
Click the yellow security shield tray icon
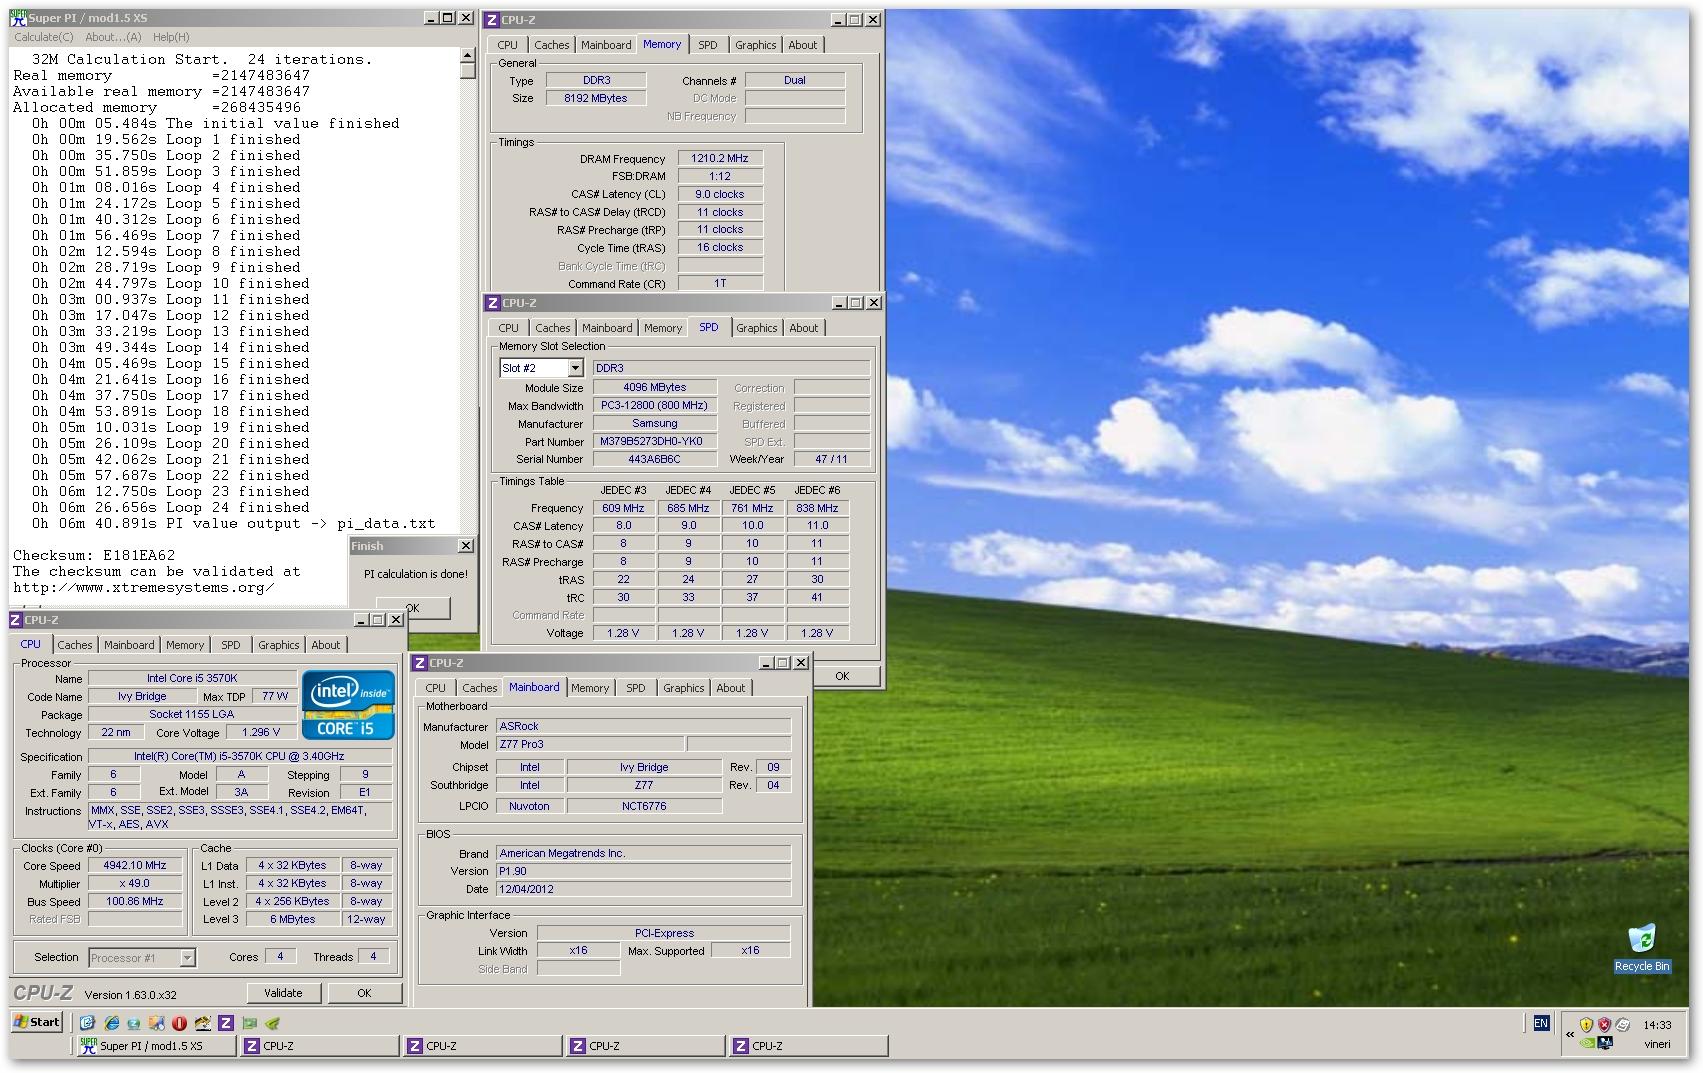pos(1586,1025)
